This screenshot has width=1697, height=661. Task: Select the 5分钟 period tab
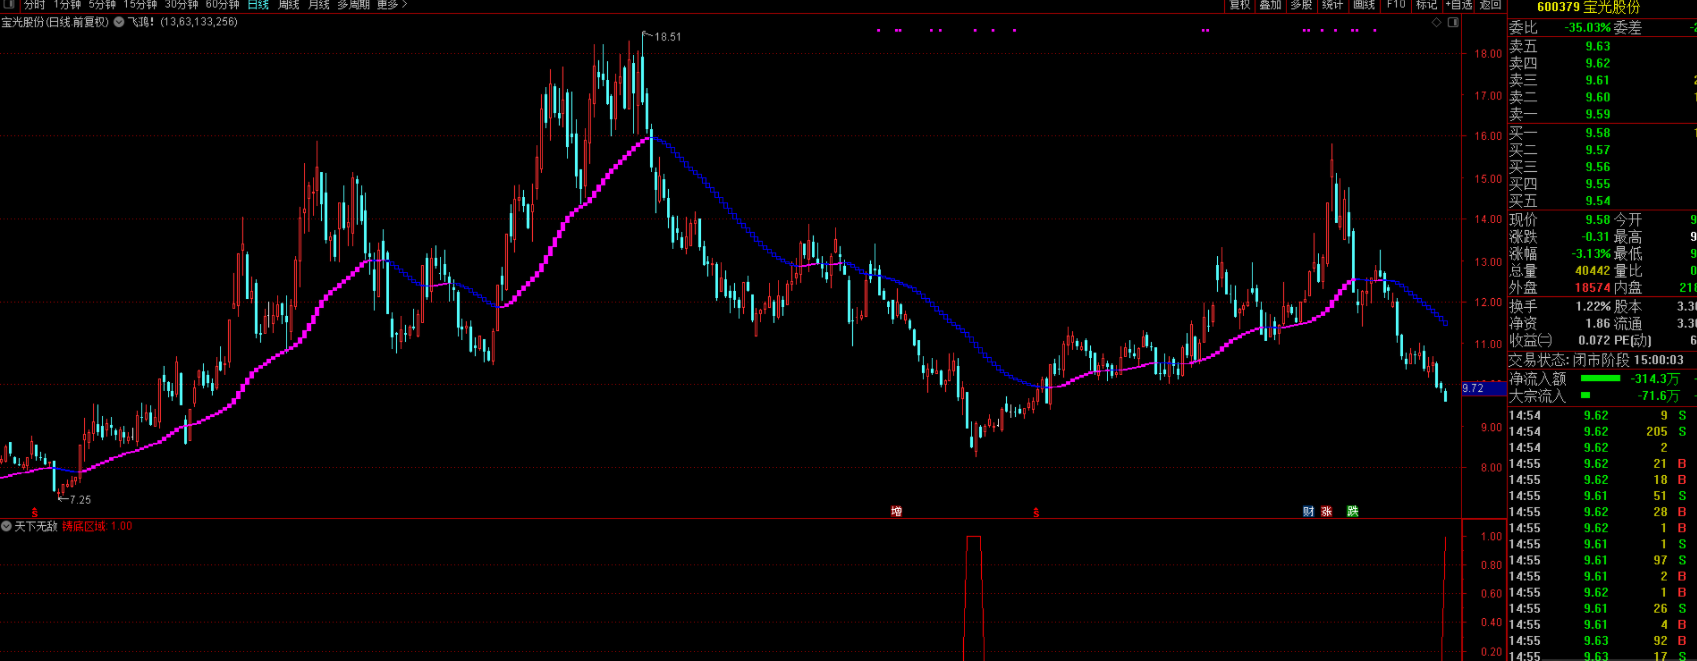102,5
